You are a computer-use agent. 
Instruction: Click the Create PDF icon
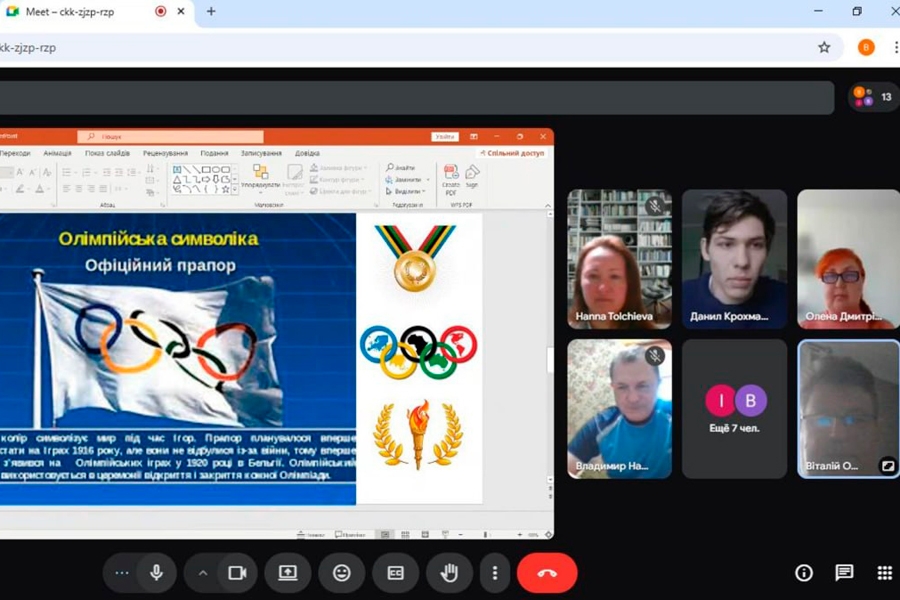(x=451, y=180)
